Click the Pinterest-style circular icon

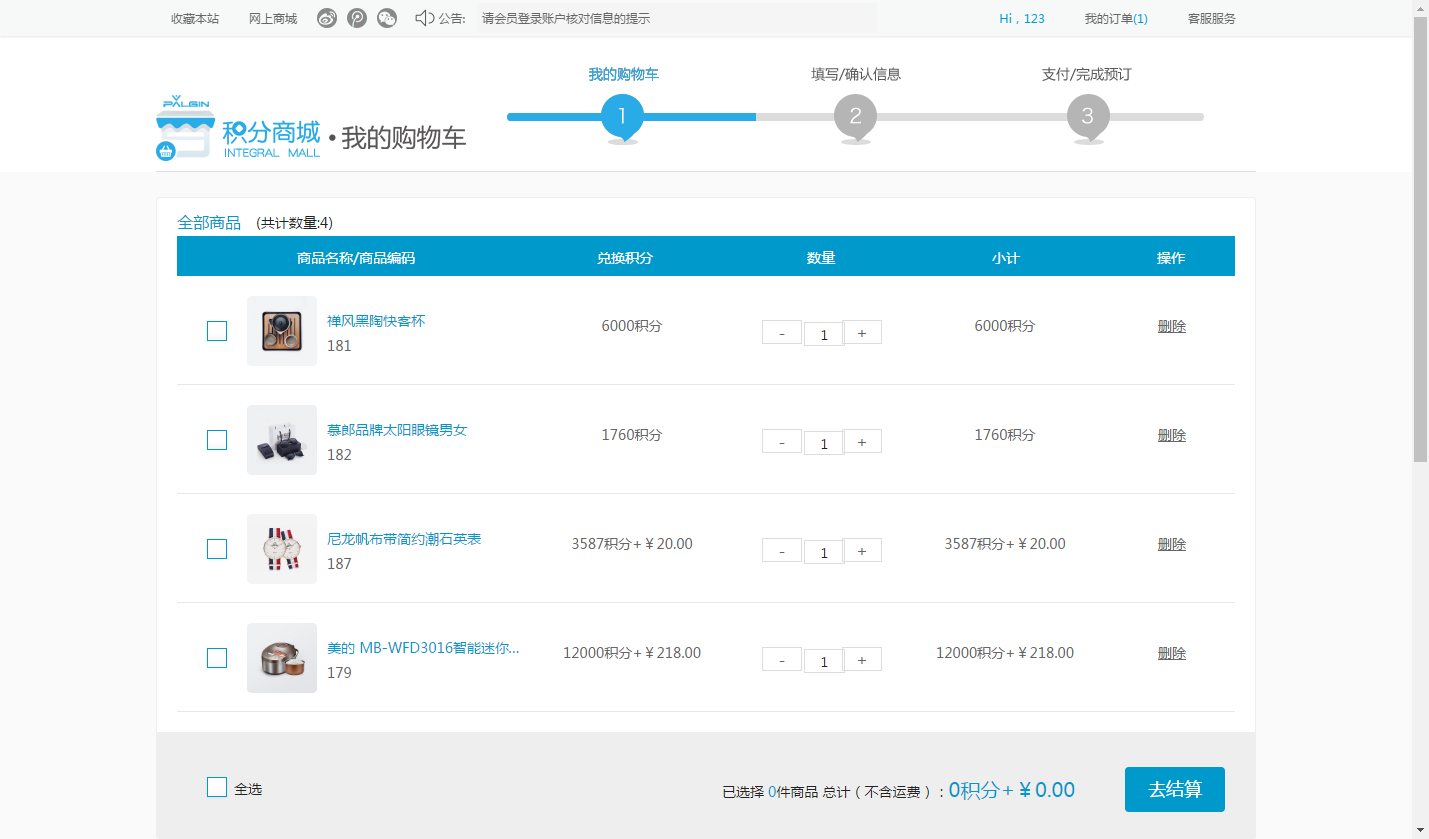pos(357,18)
